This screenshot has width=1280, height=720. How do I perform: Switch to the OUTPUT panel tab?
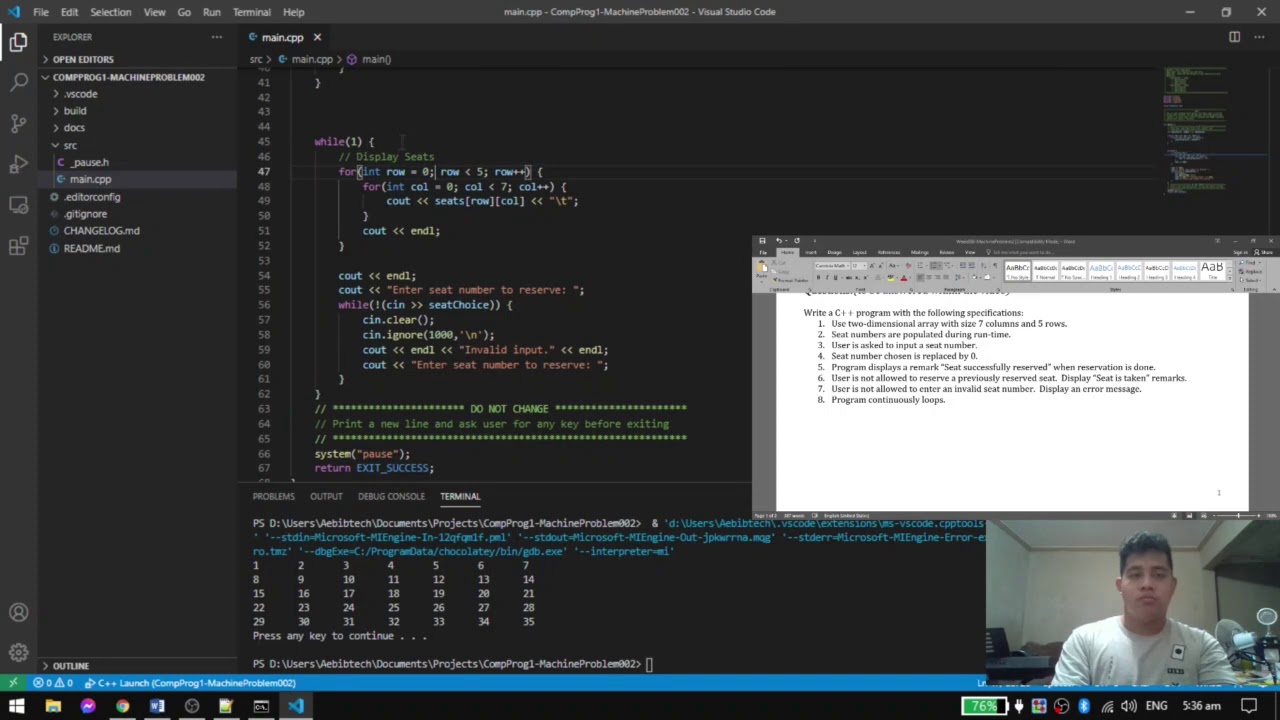[x=326, y=496]
